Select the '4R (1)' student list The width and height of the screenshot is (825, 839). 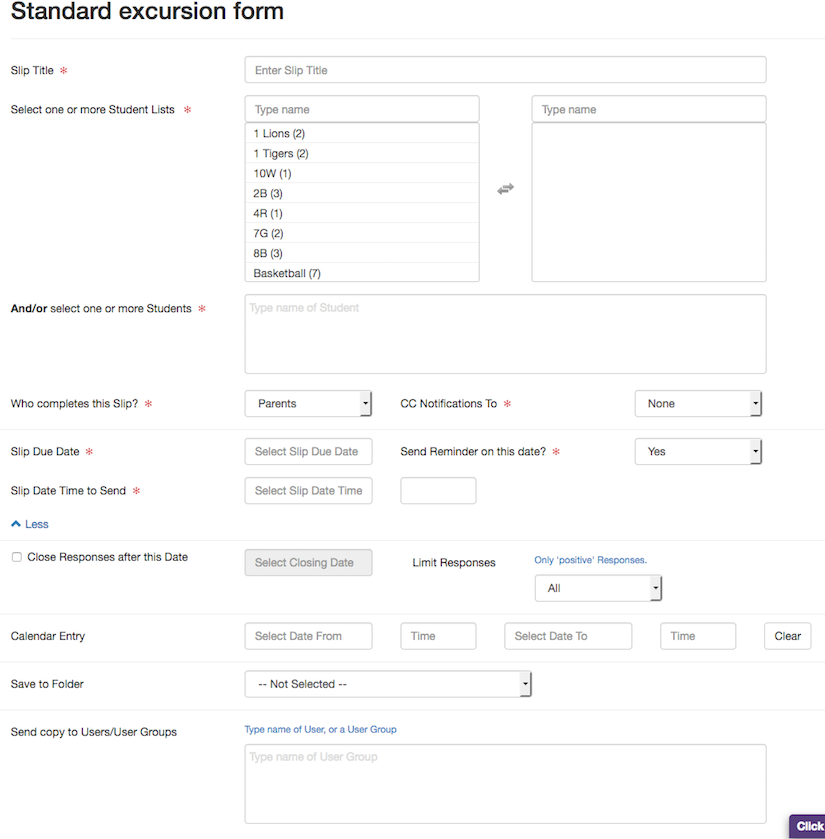point(362,213)
